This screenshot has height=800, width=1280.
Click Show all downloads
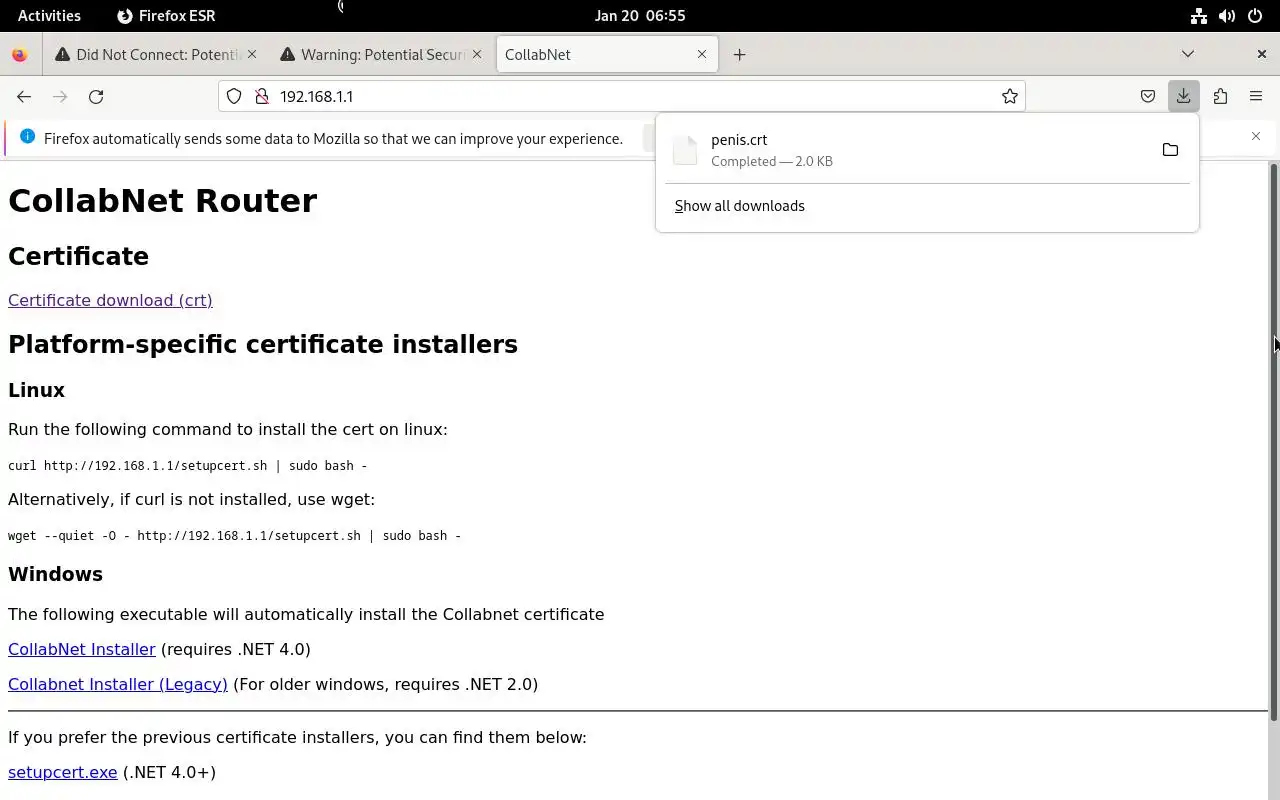click(739, 206)
